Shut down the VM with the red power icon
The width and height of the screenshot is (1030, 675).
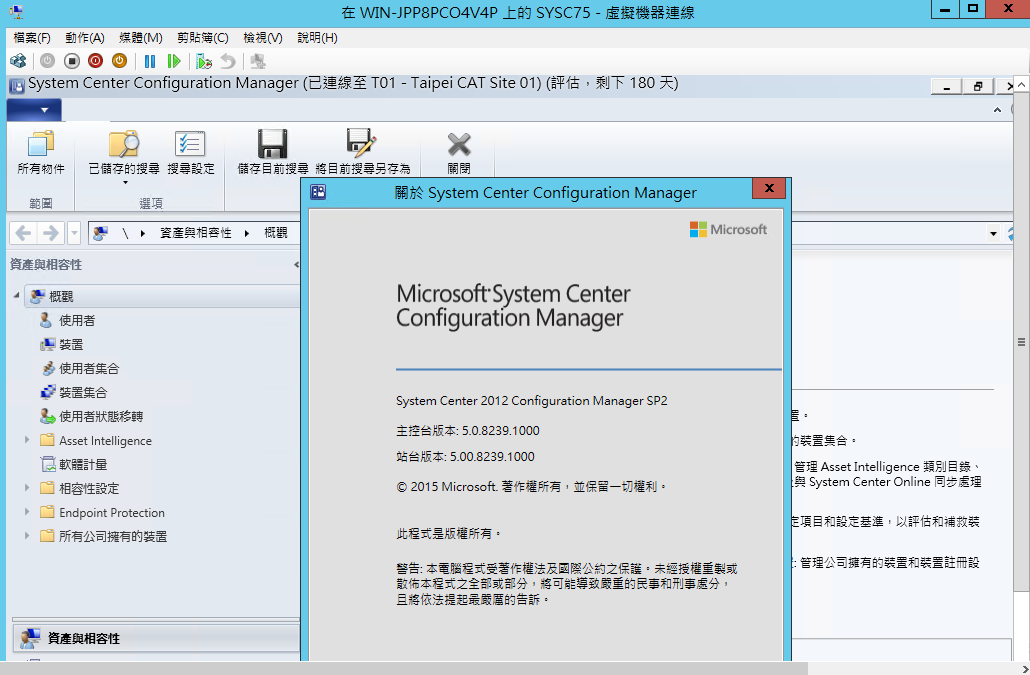click(96, 61)
